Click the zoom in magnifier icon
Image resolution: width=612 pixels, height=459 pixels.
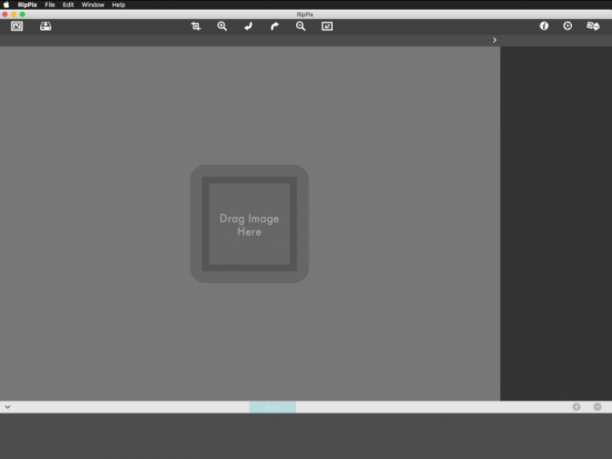tap(222, 26)
